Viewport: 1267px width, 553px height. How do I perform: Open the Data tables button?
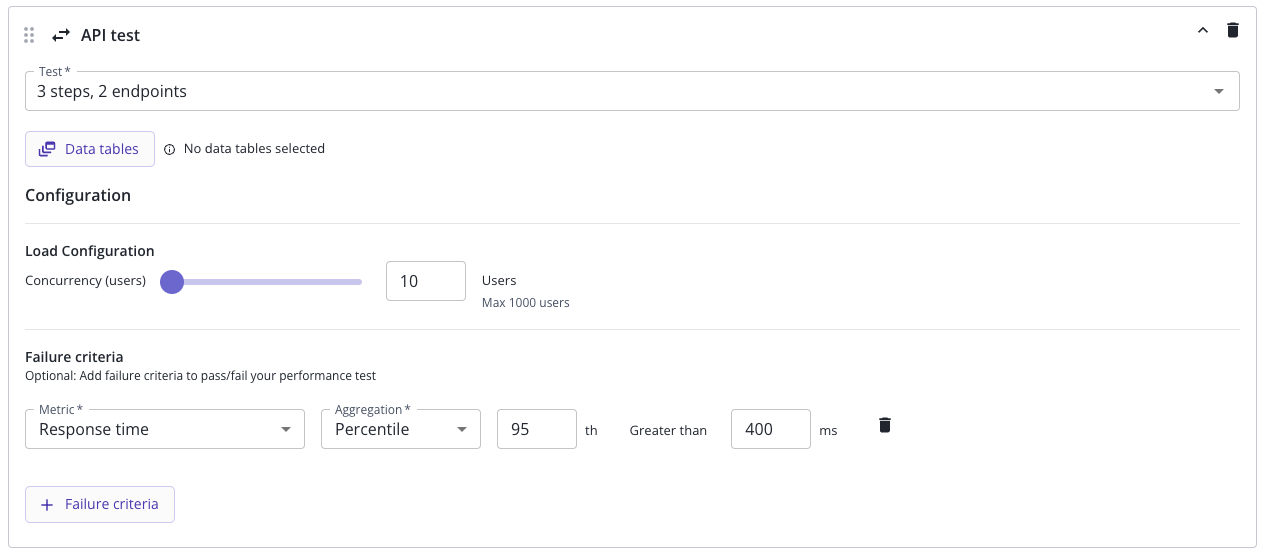pyautogui.click(x=90, y=149)
